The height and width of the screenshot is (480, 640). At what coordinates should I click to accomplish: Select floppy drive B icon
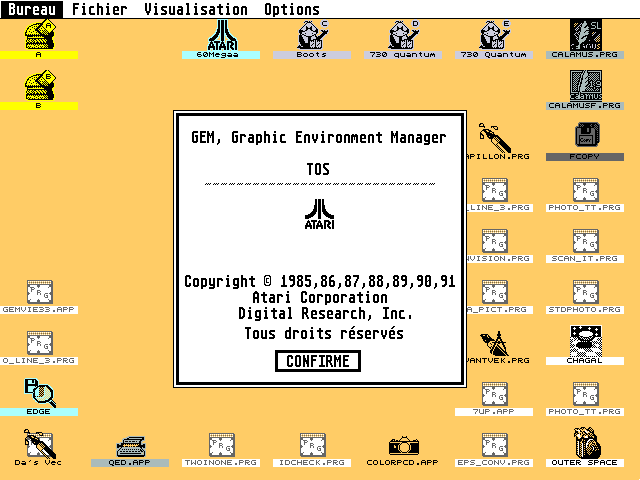coord(40,86)
